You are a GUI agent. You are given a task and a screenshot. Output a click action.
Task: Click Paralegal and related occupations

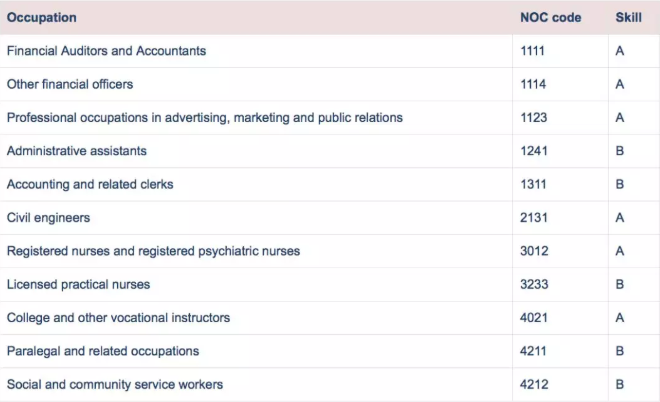click(103, 351)
